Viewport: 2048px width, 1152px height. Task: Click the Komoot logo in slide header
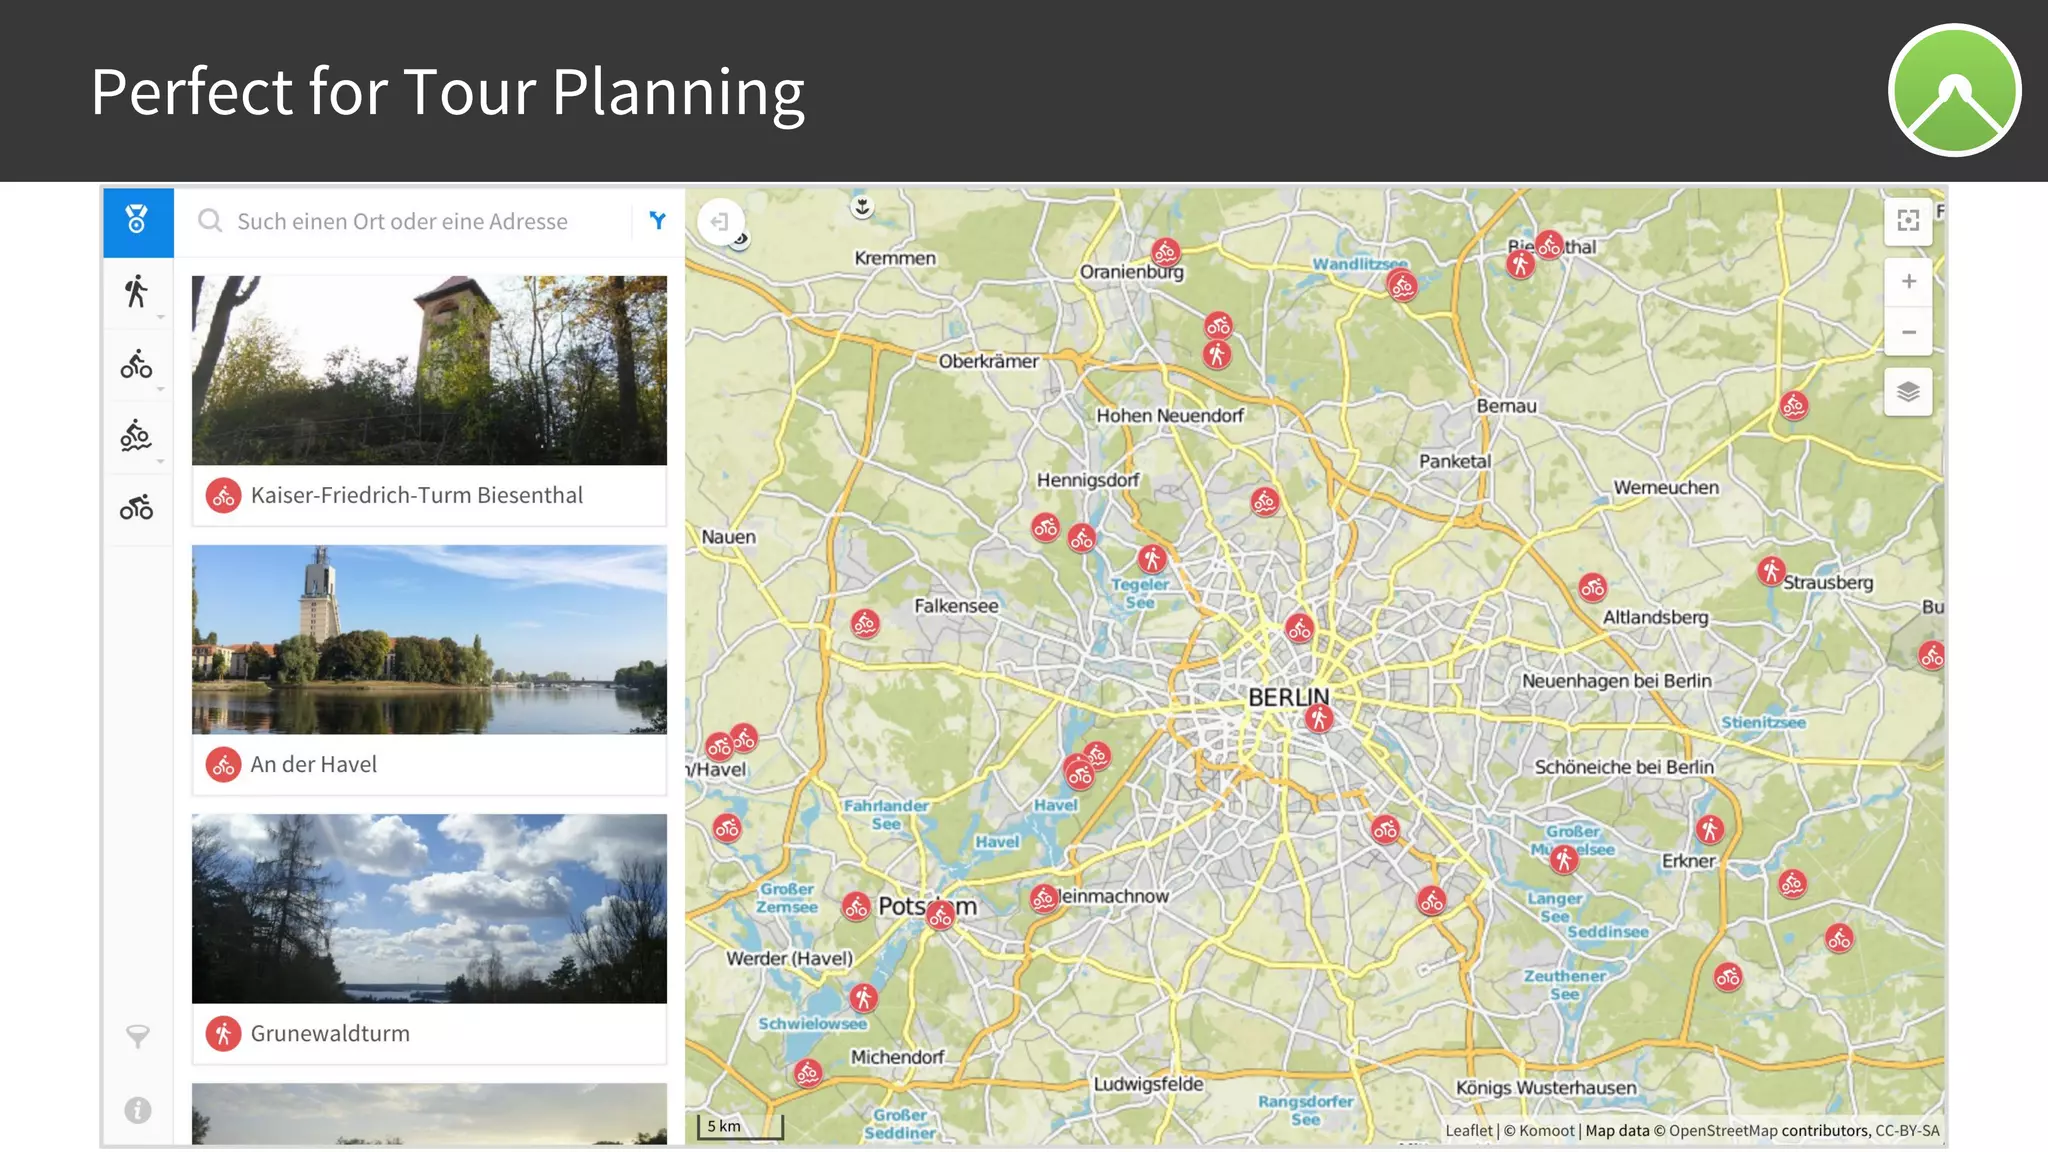1955,90
